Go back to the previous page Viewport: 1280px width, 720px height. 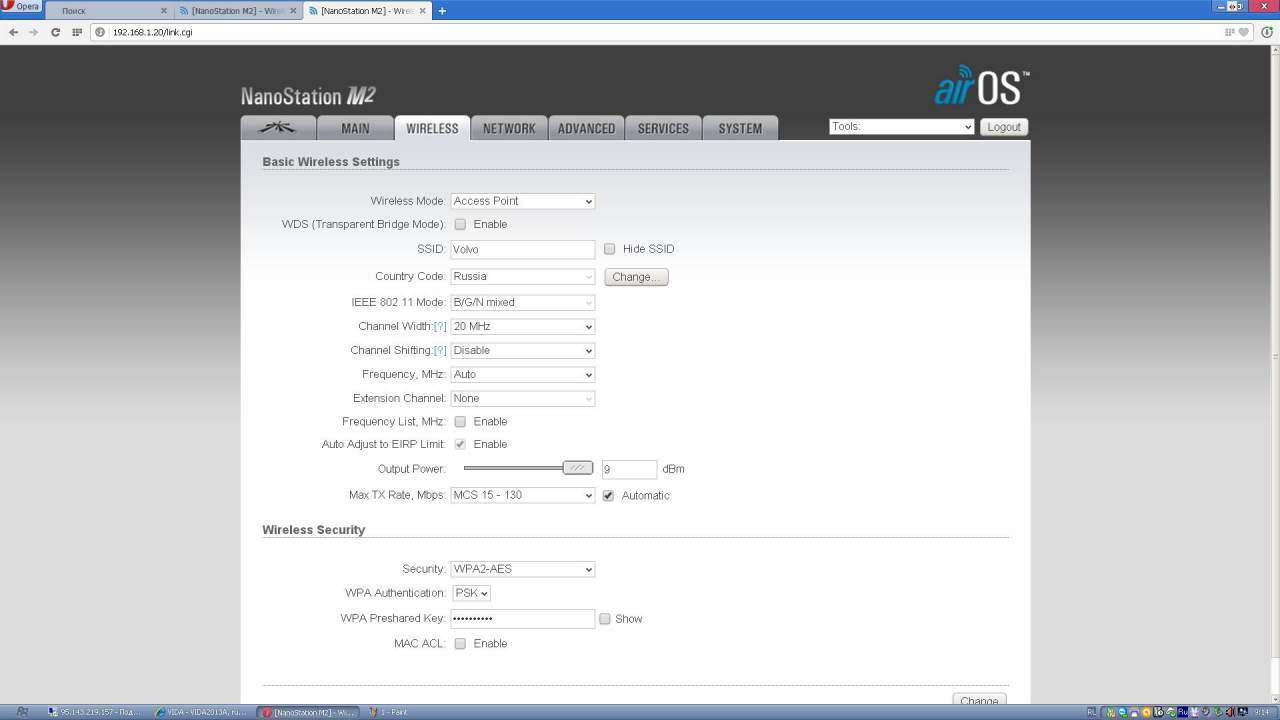tap(13, 32)
